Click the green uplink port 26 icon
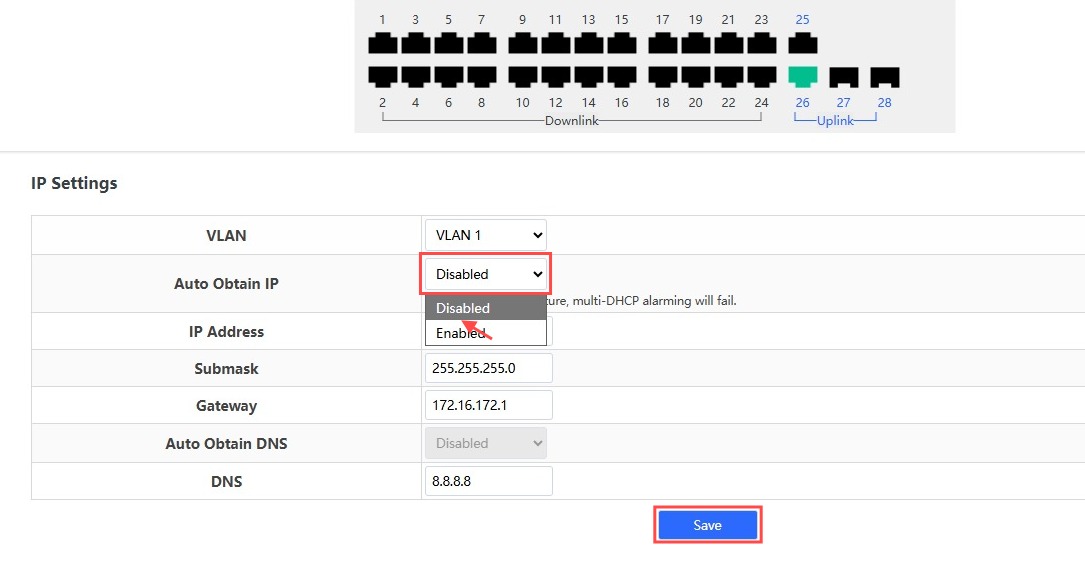This screenshot has width=1085, height=576. tap(802, 77)
